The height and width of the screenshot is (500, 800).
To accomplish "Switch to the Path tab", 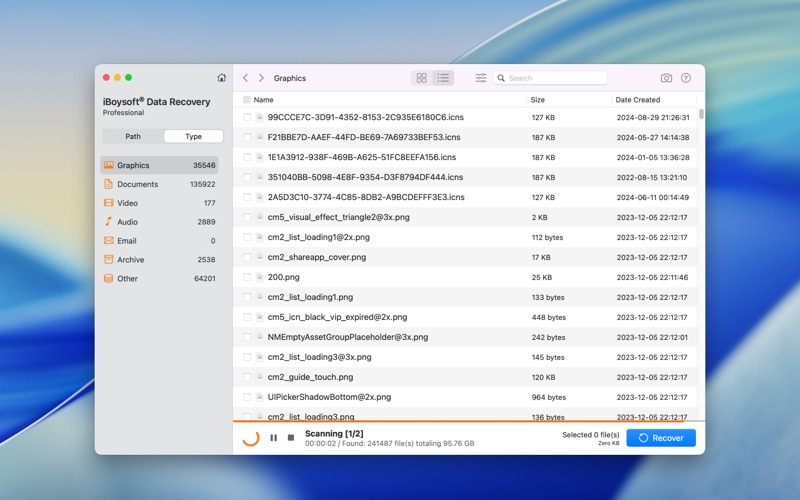I will pos(133,136).
